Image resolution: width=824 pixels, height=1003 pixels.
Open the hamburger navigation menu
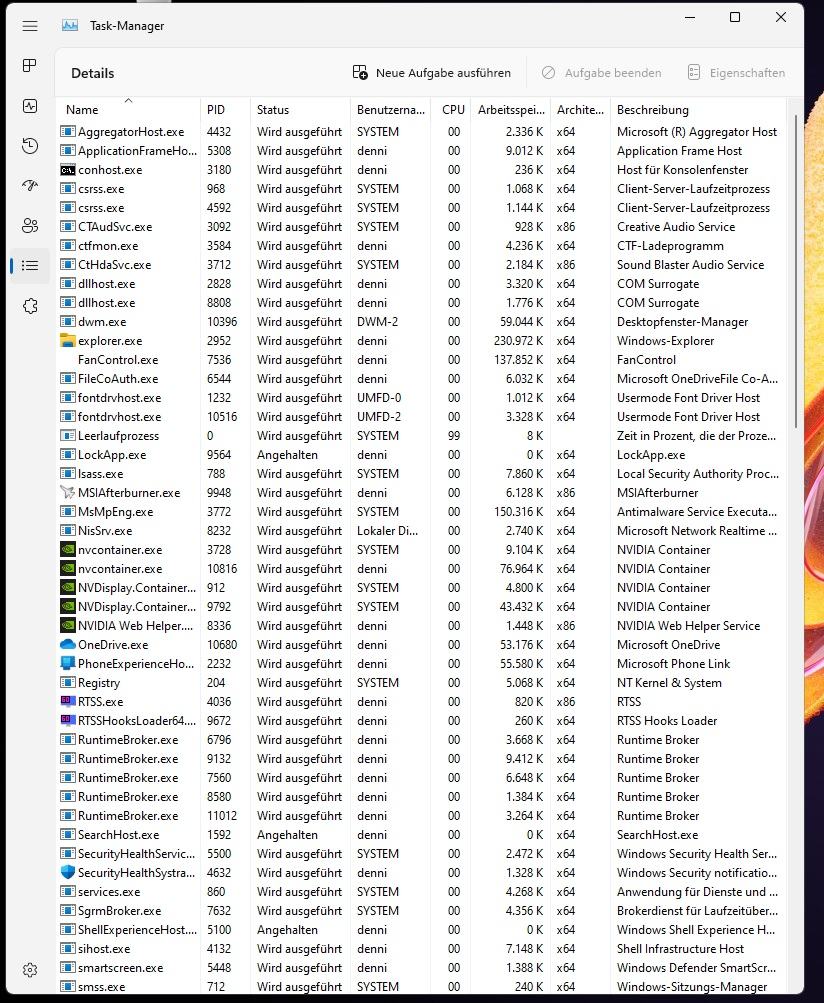(x=29, y=26)
